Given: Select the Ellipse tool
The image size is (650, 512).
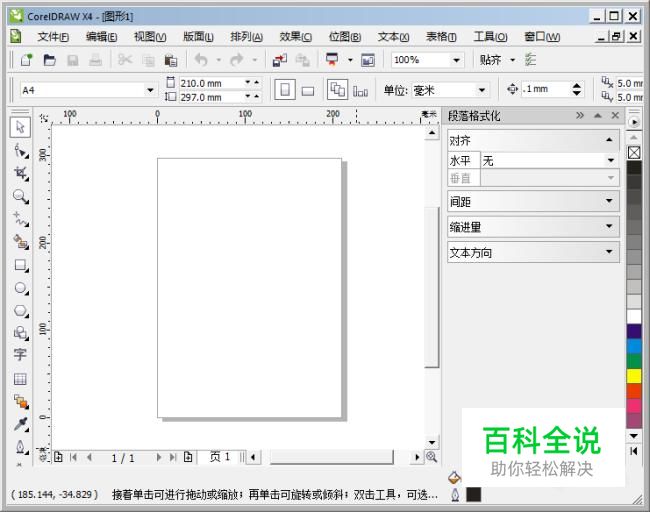Looking at the screenshot, I should pyautogui.click(x=20, y=288).
